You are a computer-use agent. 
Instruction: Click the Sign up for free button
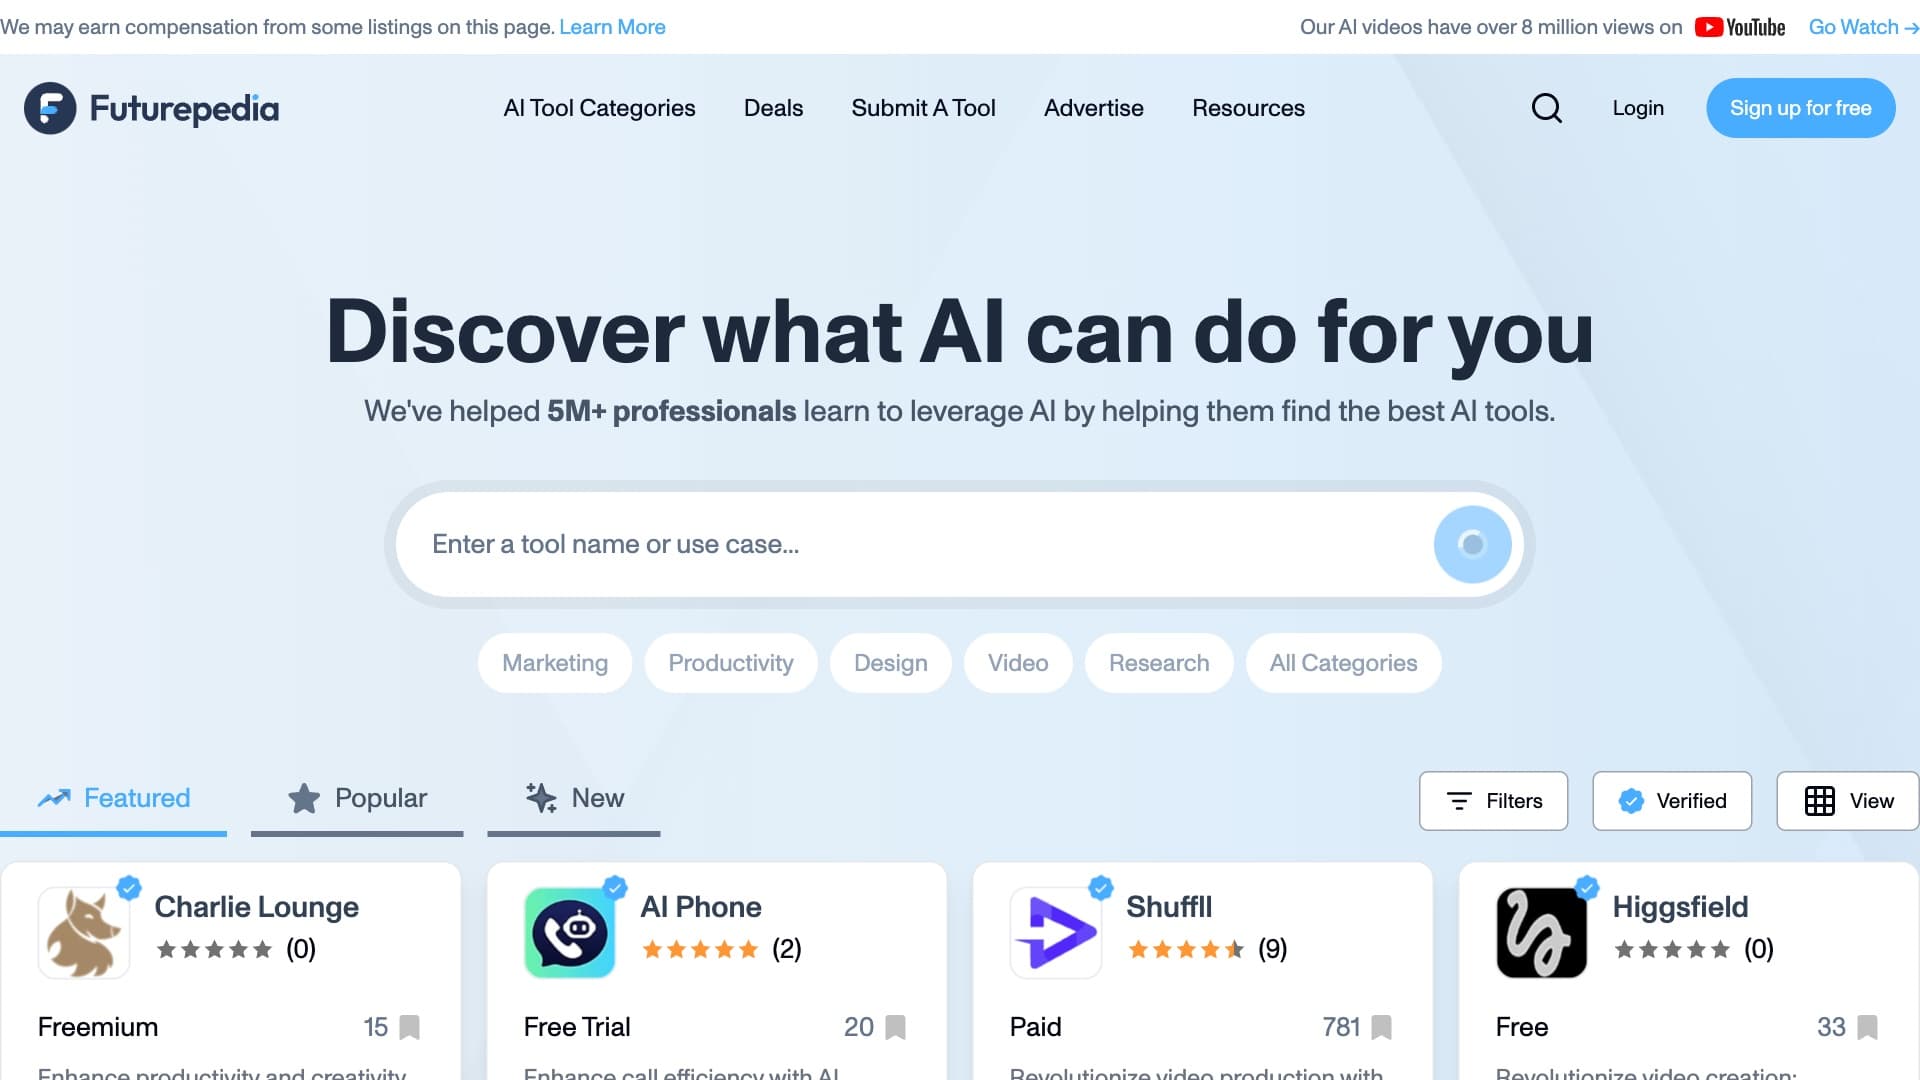pyautogui.click(x=1801, y=108)
